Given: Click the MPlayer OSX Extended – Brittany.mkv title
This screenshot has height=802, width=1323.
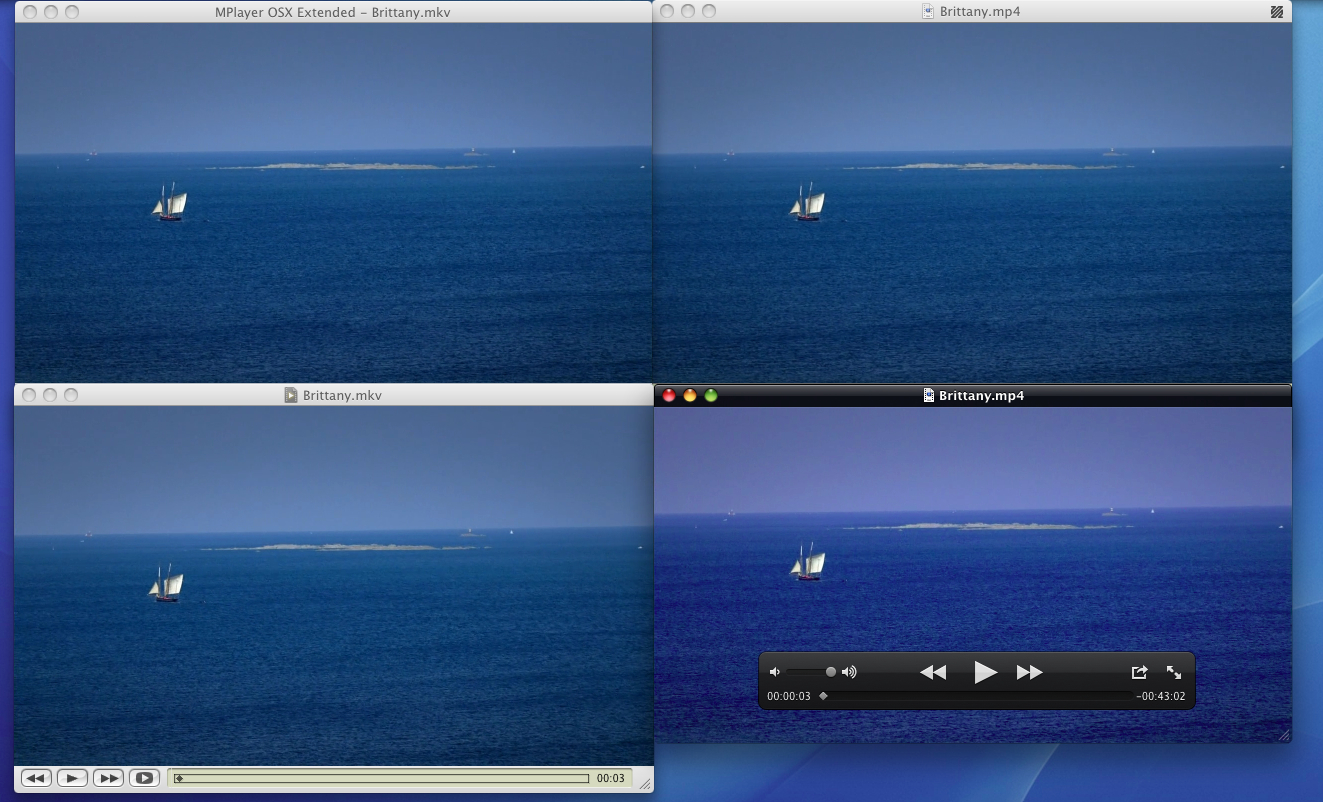Looking at the screenshot, I should 333,12.
